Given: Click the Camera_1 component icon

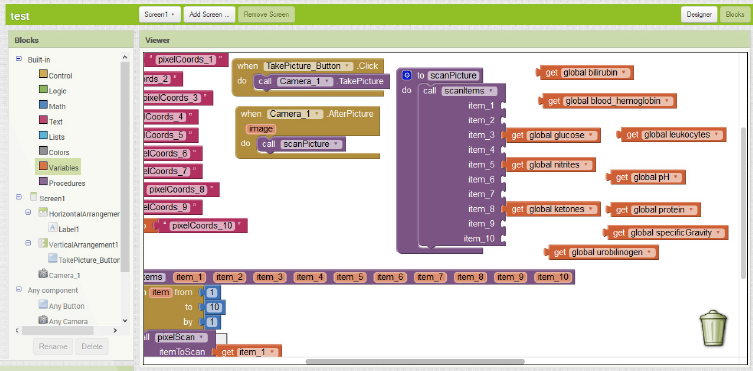Looking at the screenshot, I should tap(43, 275).
